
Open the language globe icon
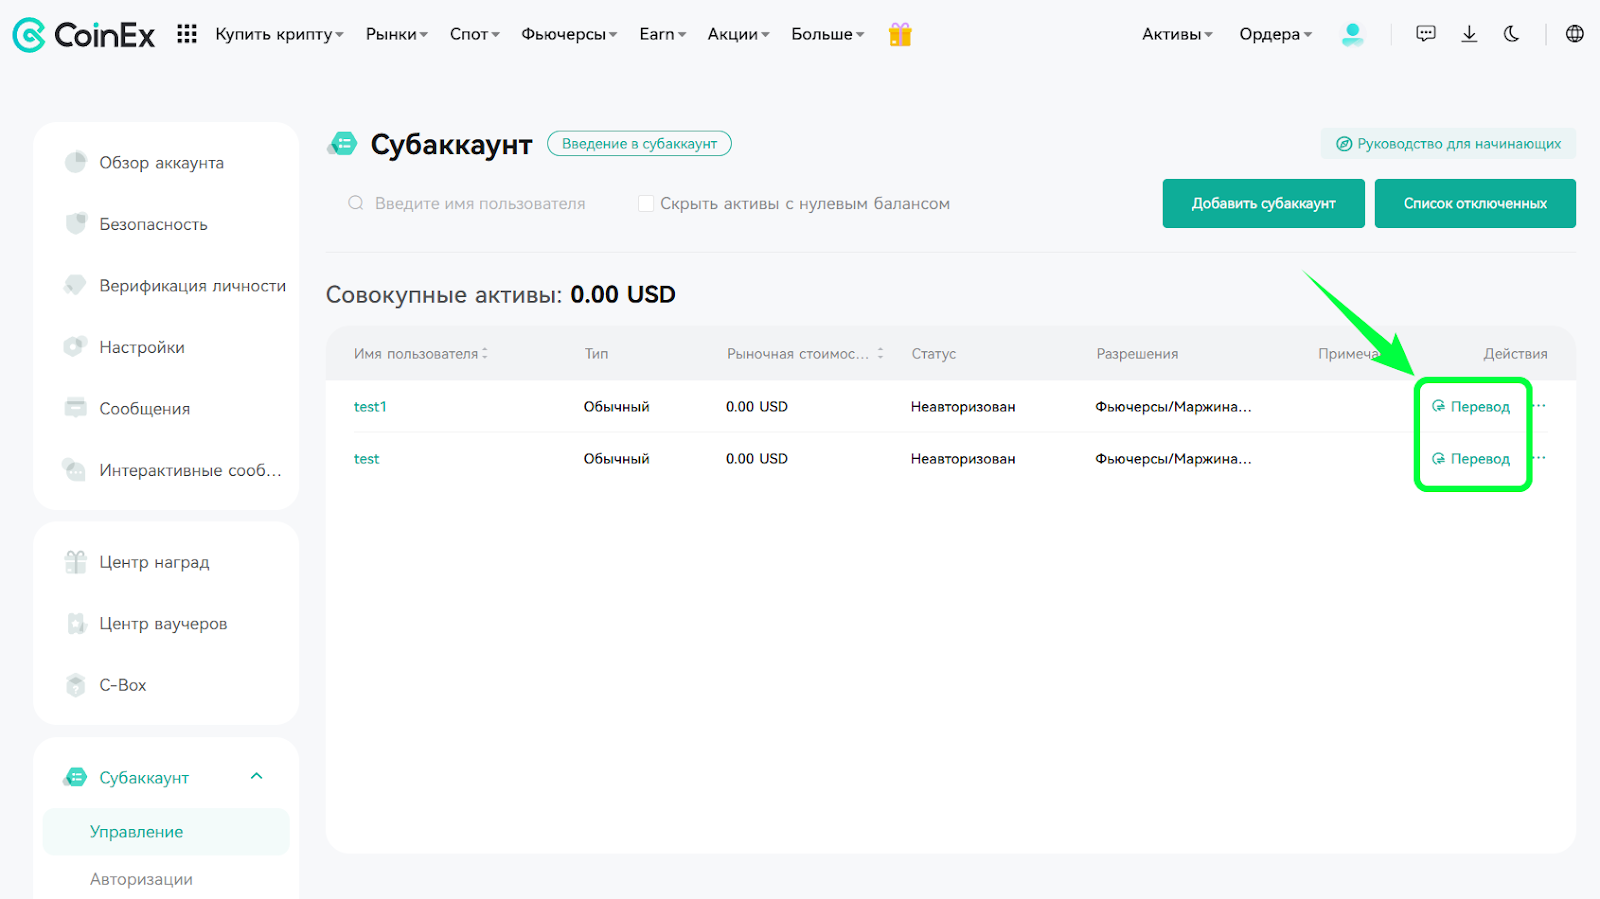(1575, 34)
